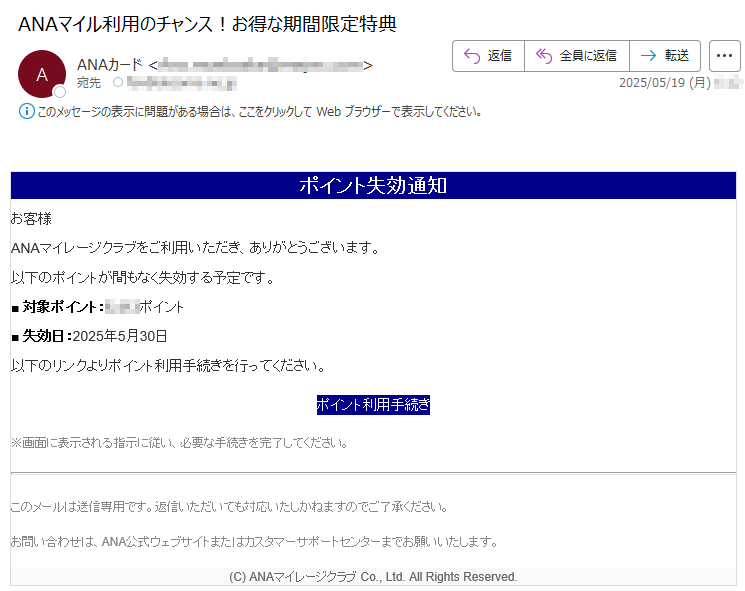745x591 pixels.
Task: Click the sender name ANAカード
Action: tap(109, 65)
